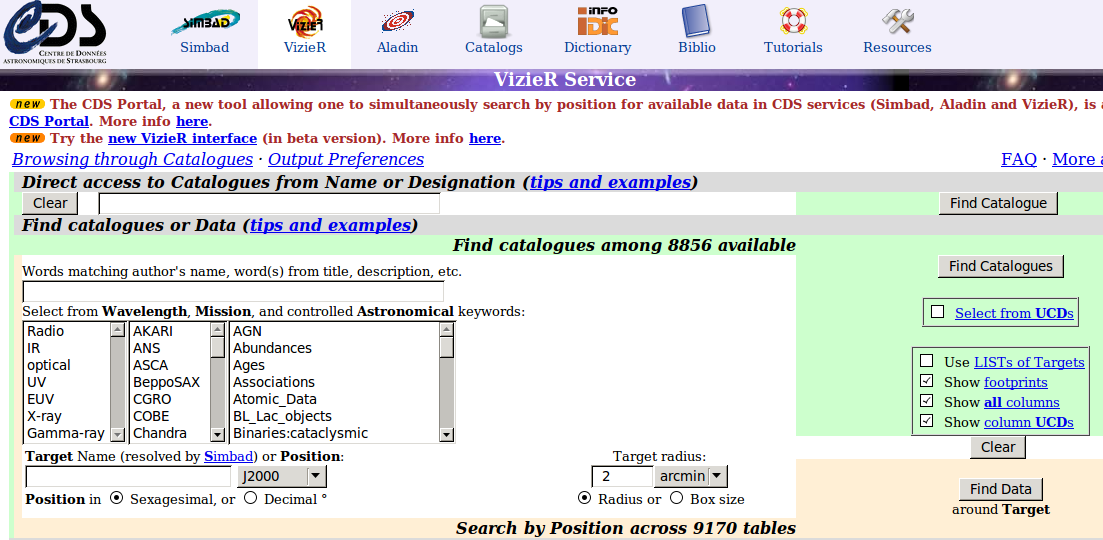Click up arrow of Mission list scrollbar
1103x540 pixels.
[217, 329]
